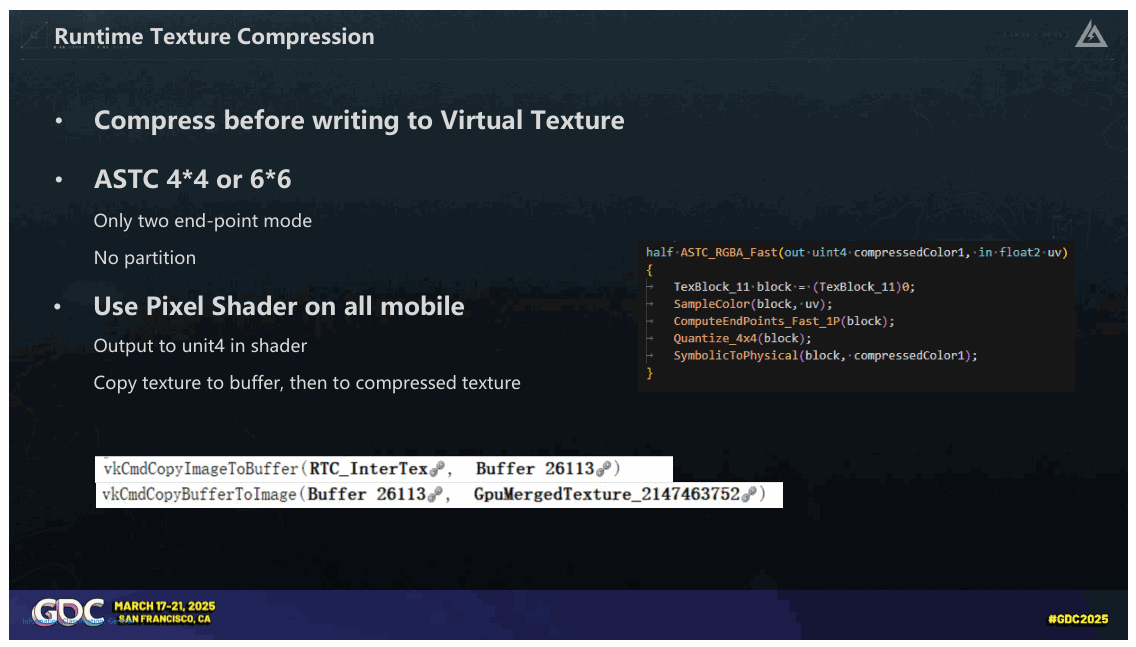Viewport: 1136px width, 647px height.
Task: Click the GpuMergedTexture_2147463752 argument name
Action: tap(607, 495)
